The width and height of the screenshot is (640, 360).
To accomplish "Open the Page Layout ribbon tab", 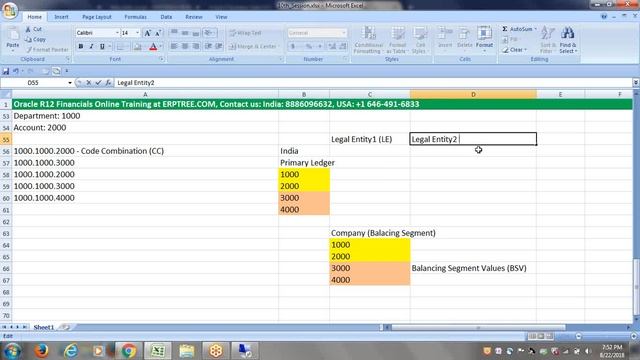I will coord(97,17).
